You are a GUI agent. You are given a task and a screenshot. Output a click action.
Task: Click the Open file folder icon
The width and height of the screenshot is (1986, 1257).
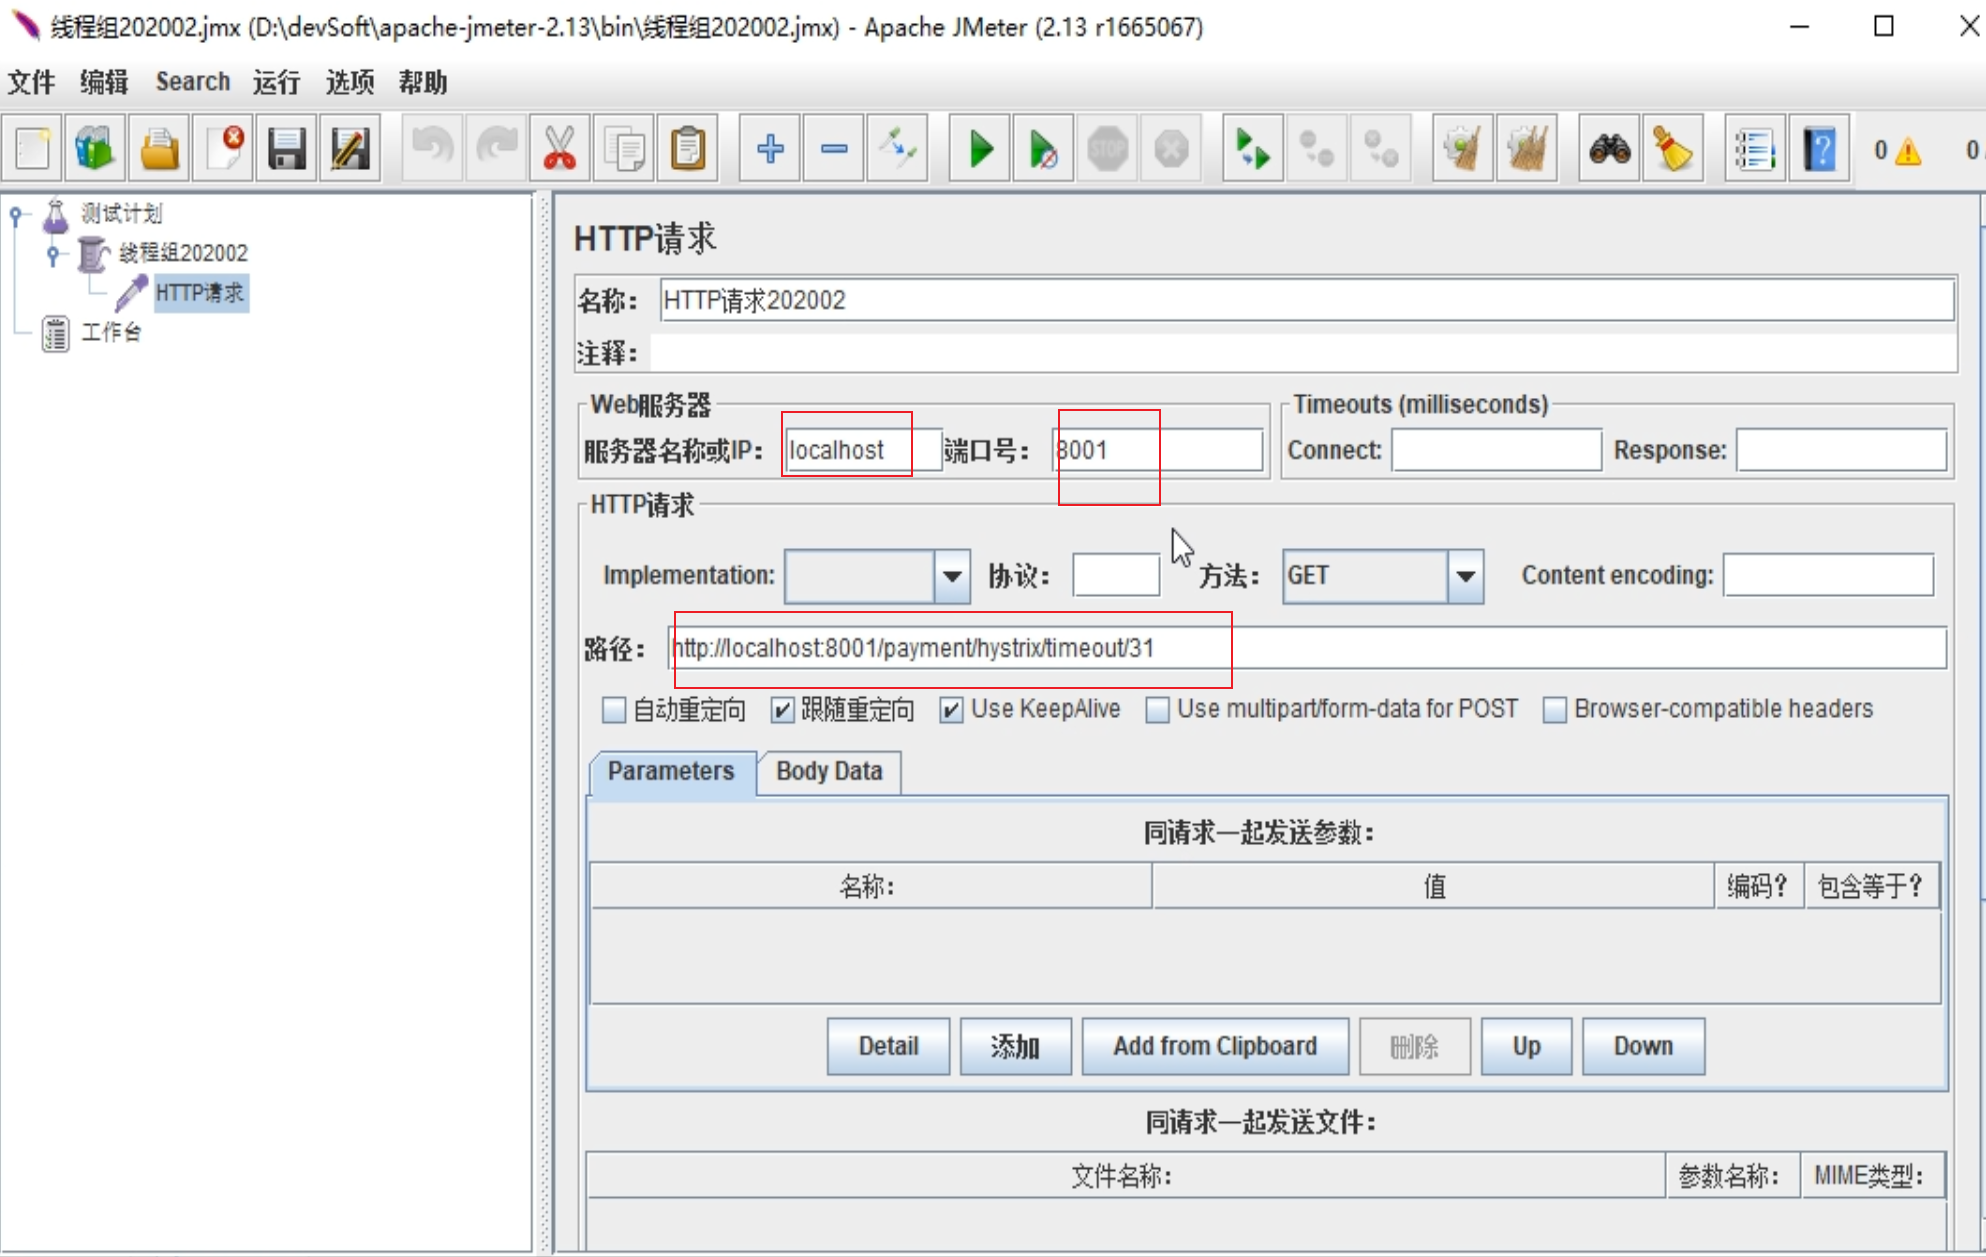point(160,150)
